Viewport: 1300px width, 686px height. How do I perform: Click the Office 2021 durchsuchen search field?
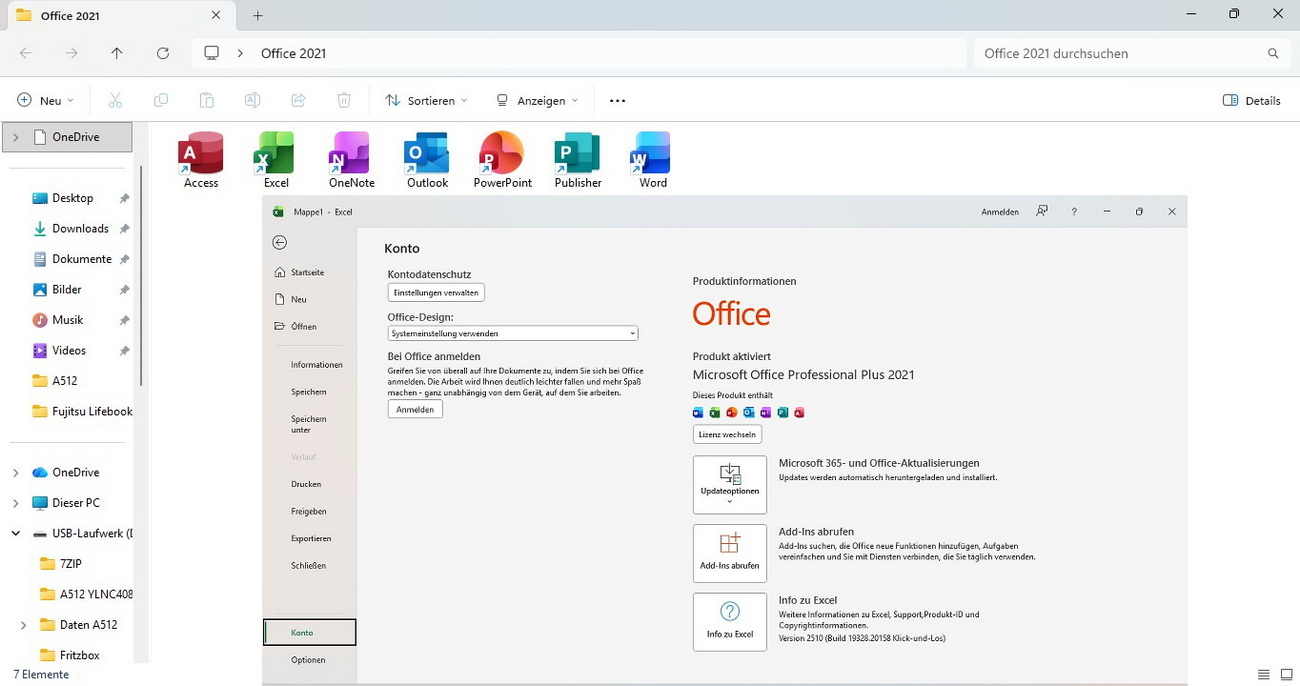pyautogui.click(x=1120, y=54)
